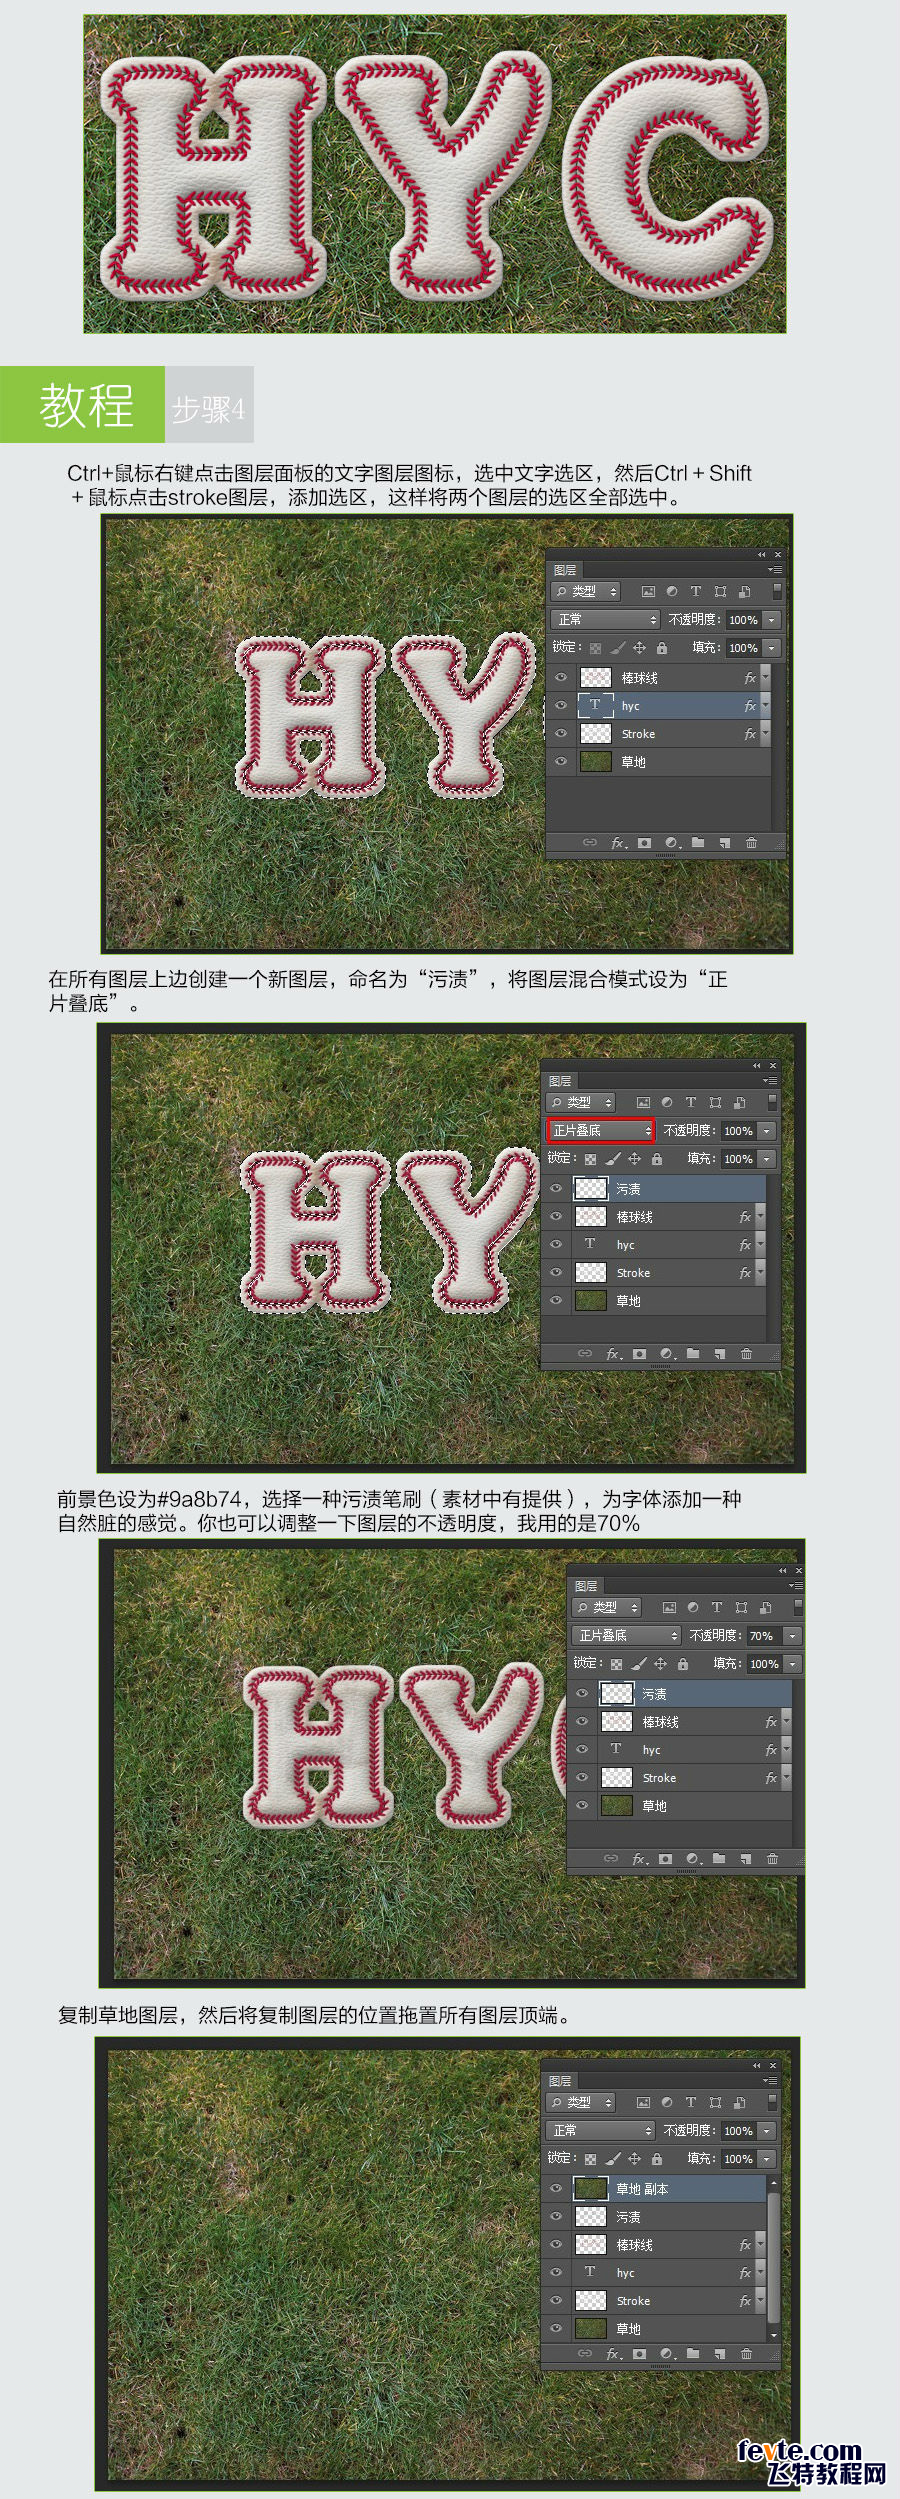This screenshot has width=900, height=2499.
Task: Toggle filter switch in hyc-selected panel
Action: coord(777,592)
